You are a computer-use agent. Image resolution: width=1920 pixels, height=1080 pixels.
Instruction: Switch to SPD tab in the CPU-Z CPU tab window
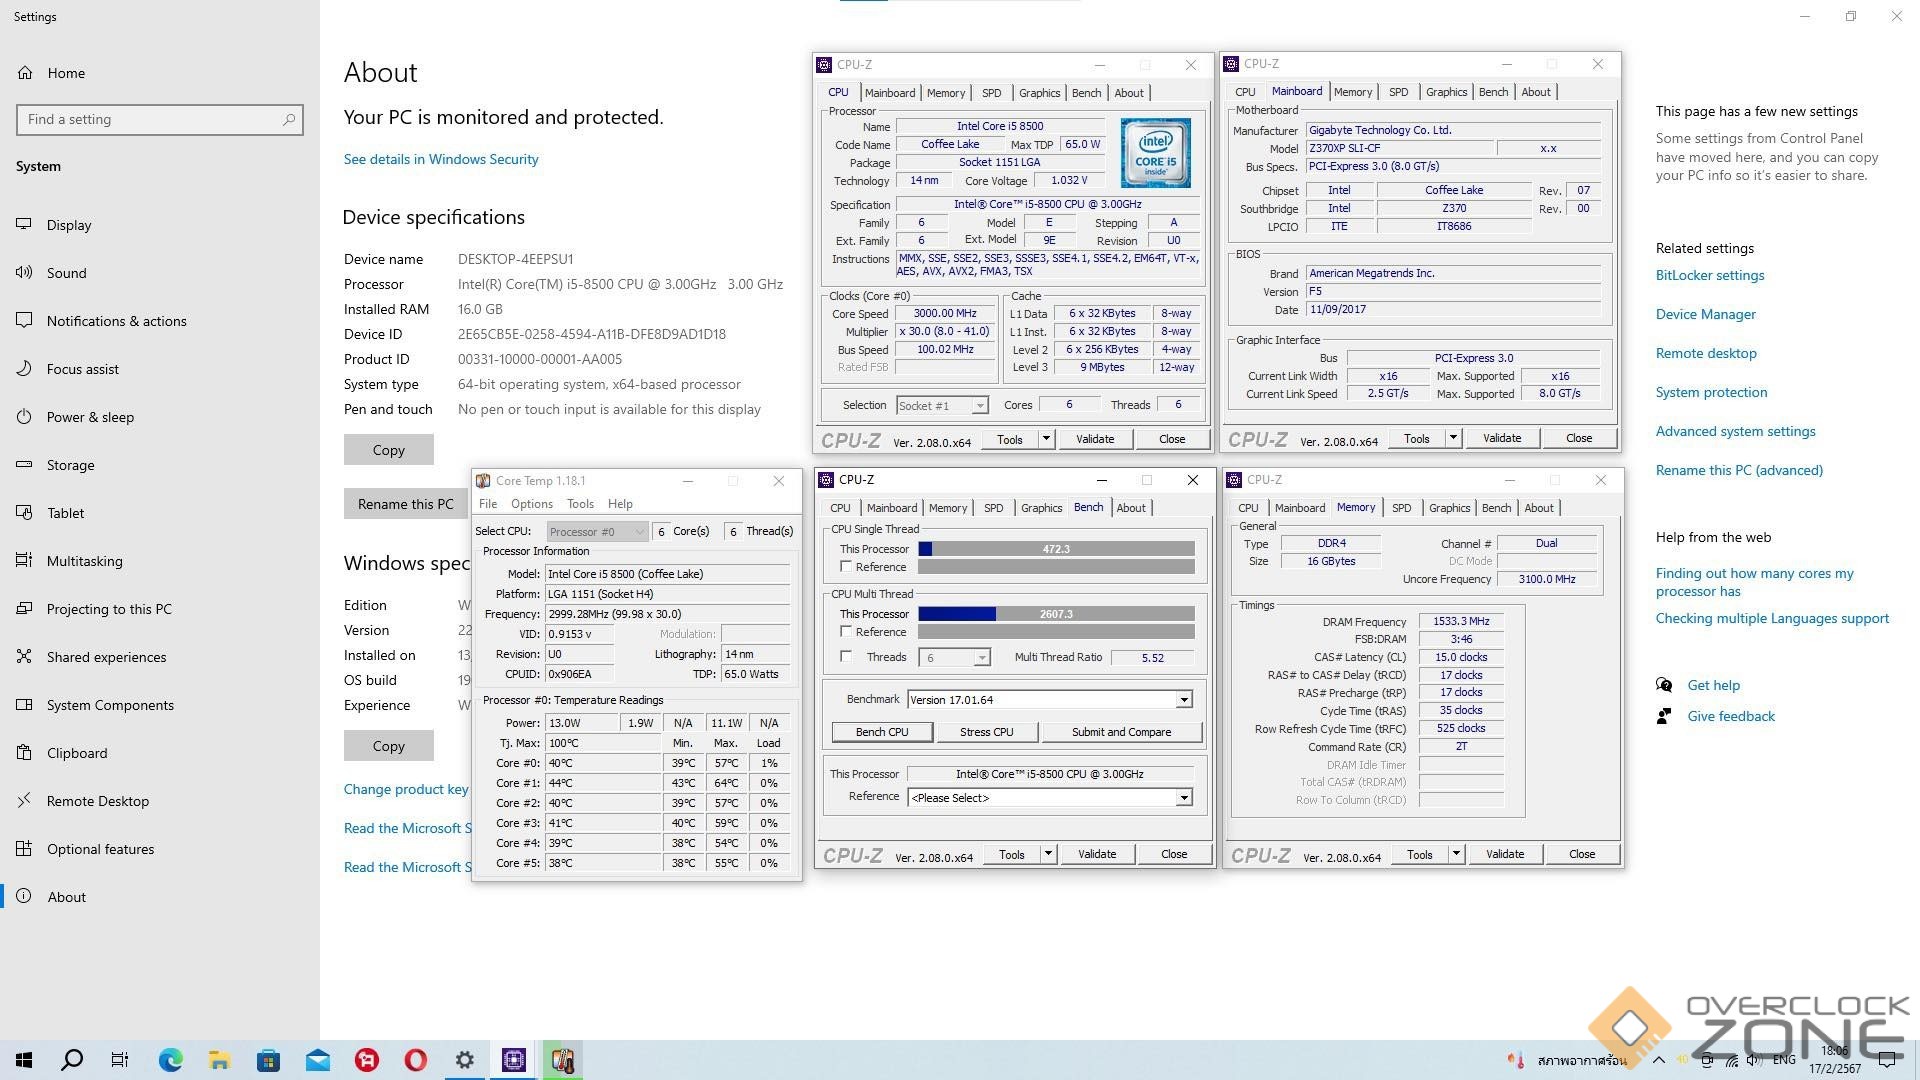coord(991,93)
